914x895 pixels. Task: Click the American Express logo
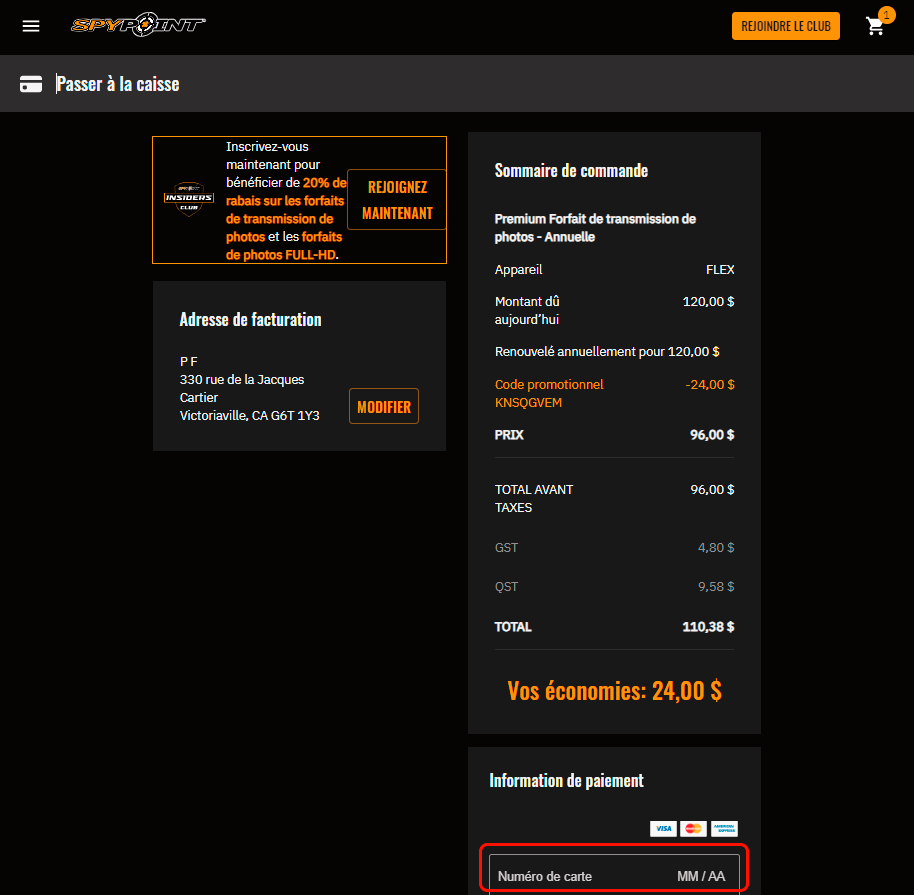(724, 829)
